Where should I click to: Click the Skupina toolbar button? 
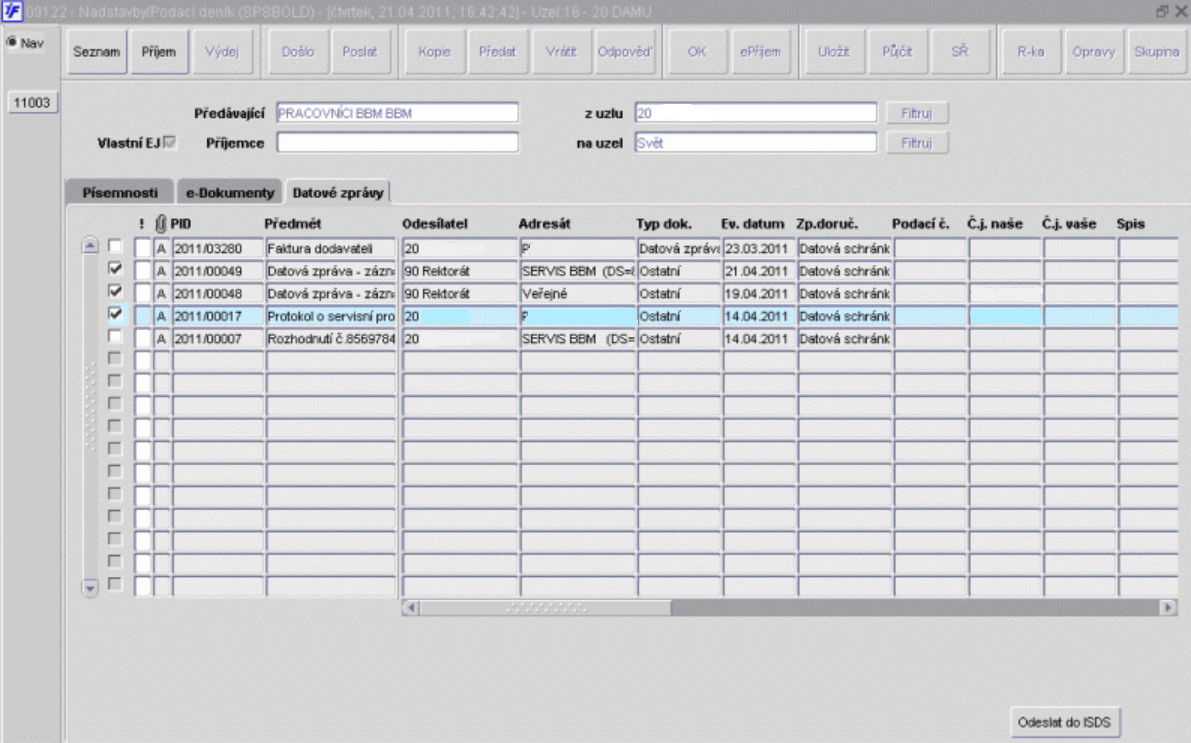click(1157, 52)
